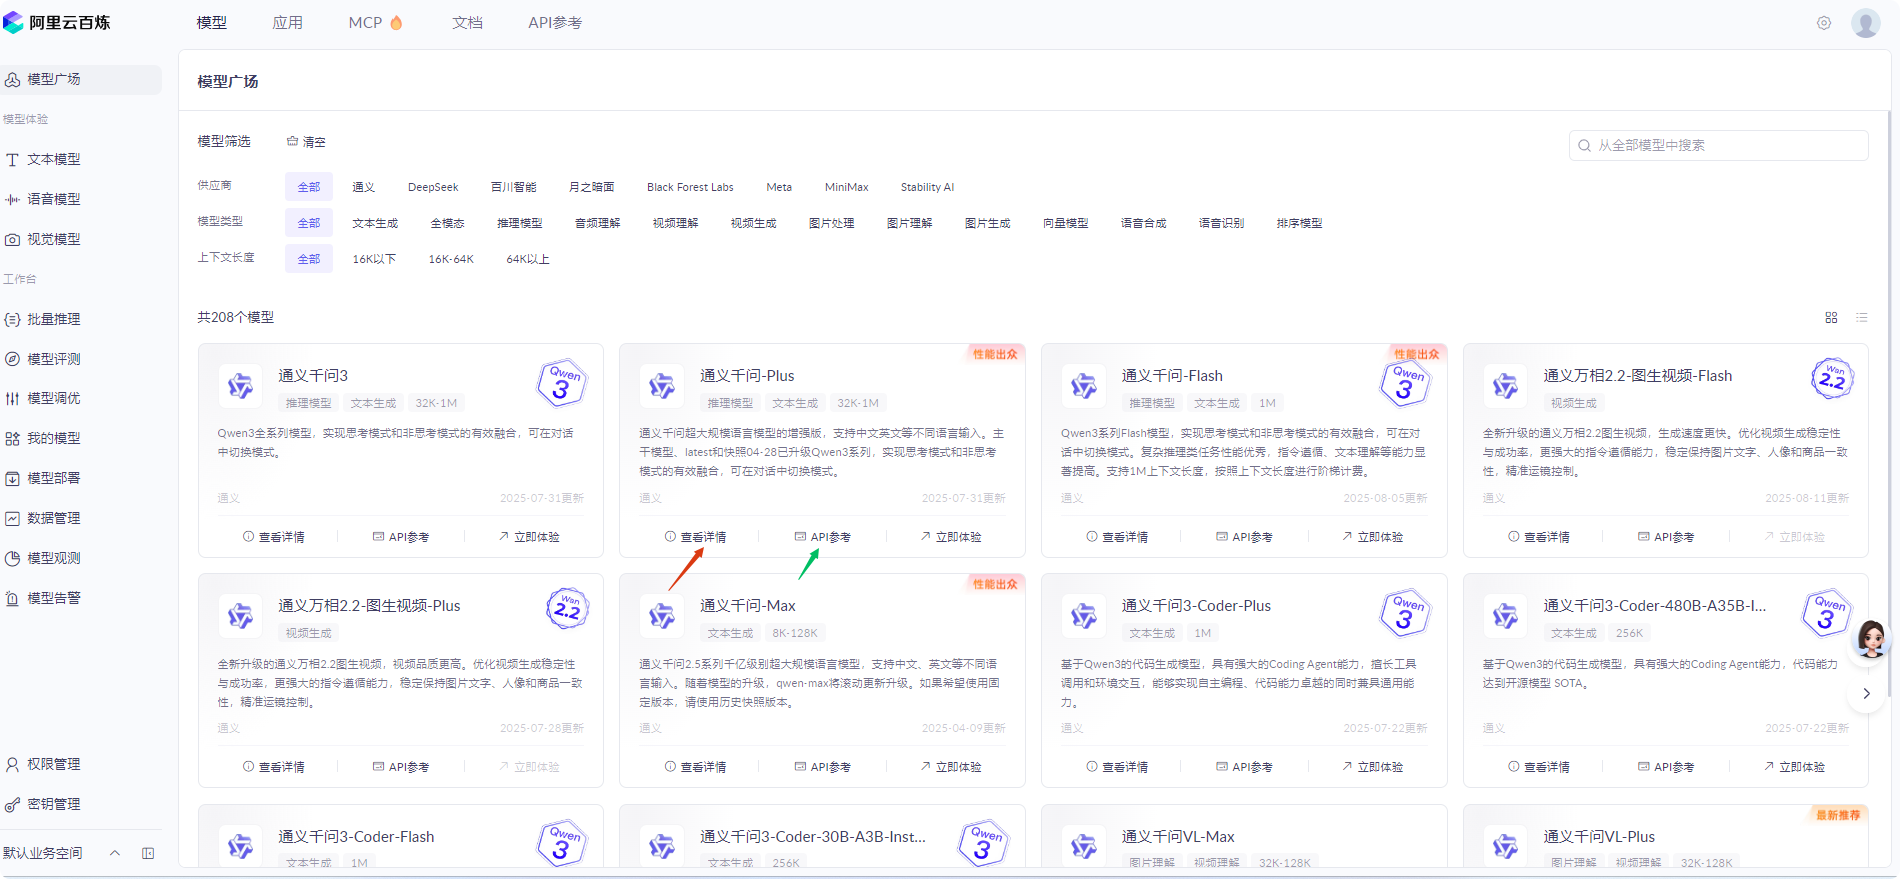Switch to grid view layout
Viewport: 1900px width, 879px height.
click(1831, 317)
